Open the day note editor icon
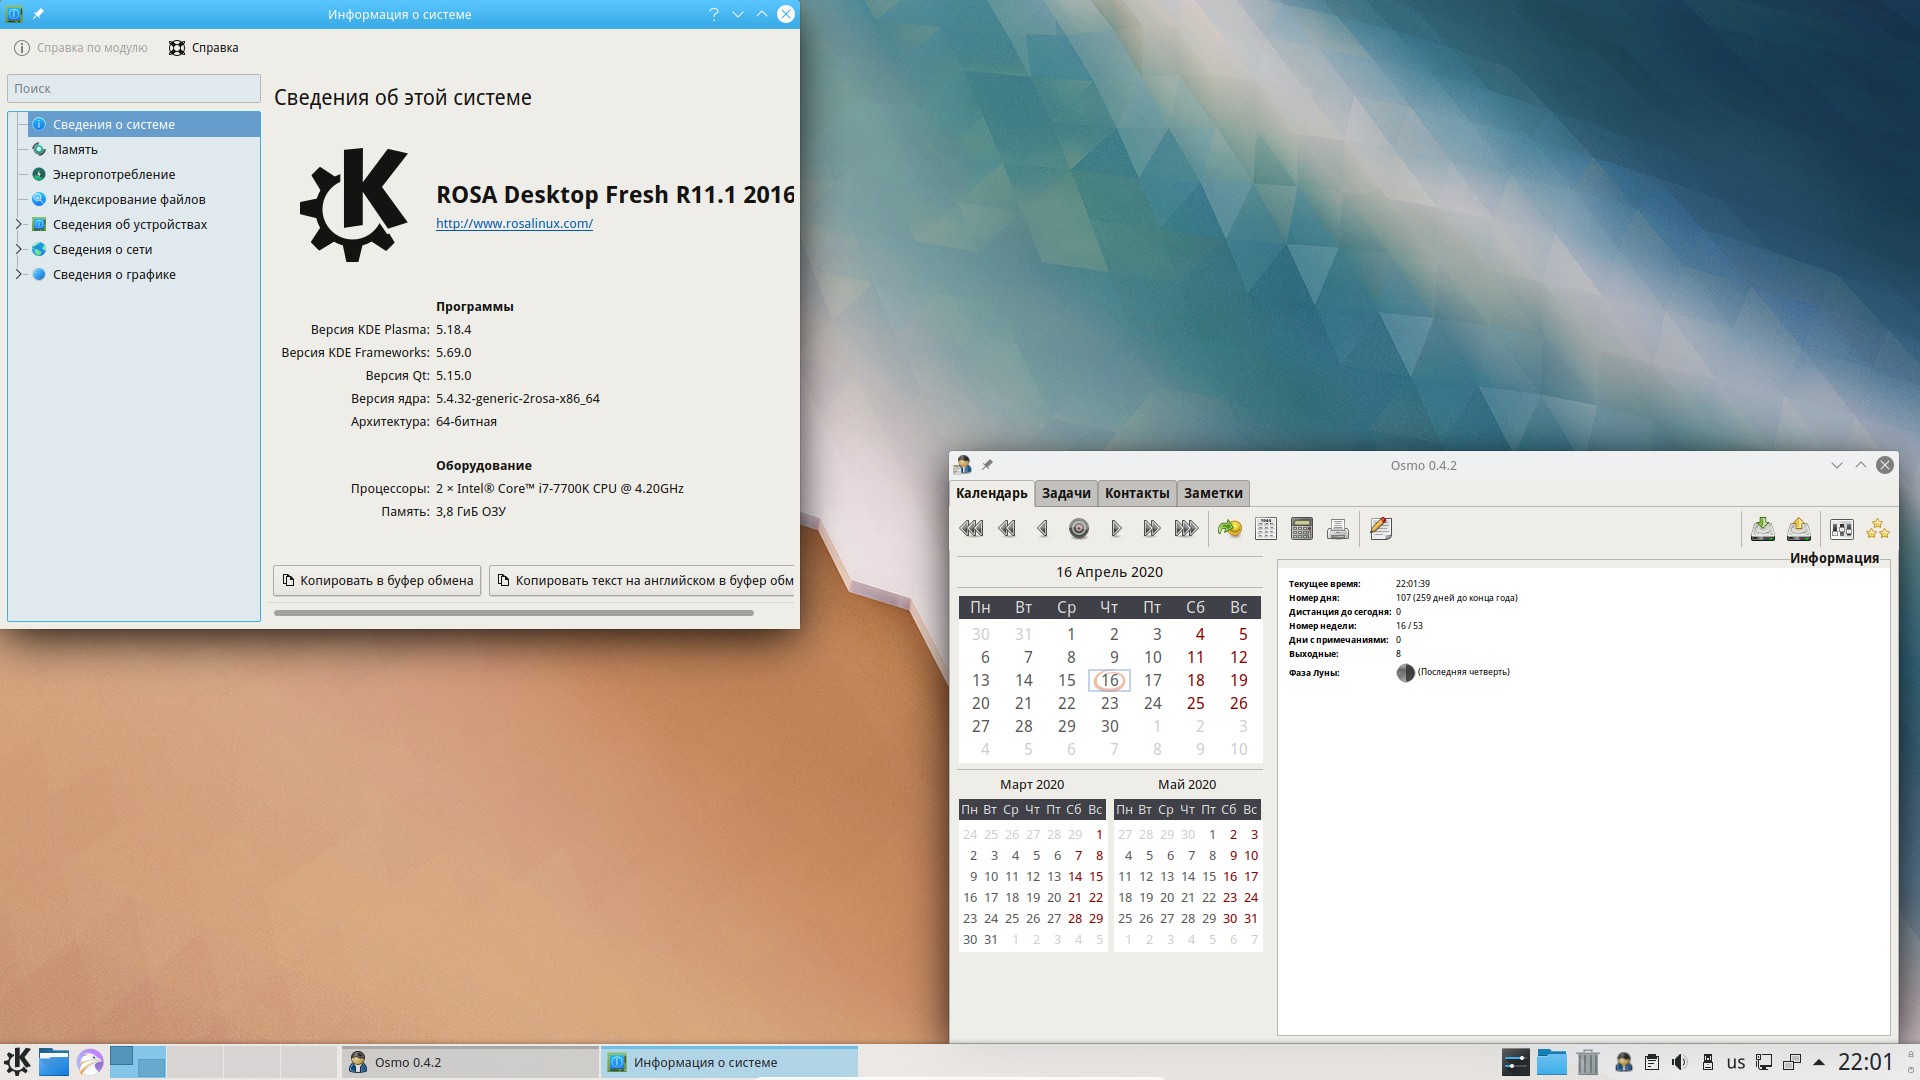The height and width of the screenshot is (1080, 1920). [1381, 529]
